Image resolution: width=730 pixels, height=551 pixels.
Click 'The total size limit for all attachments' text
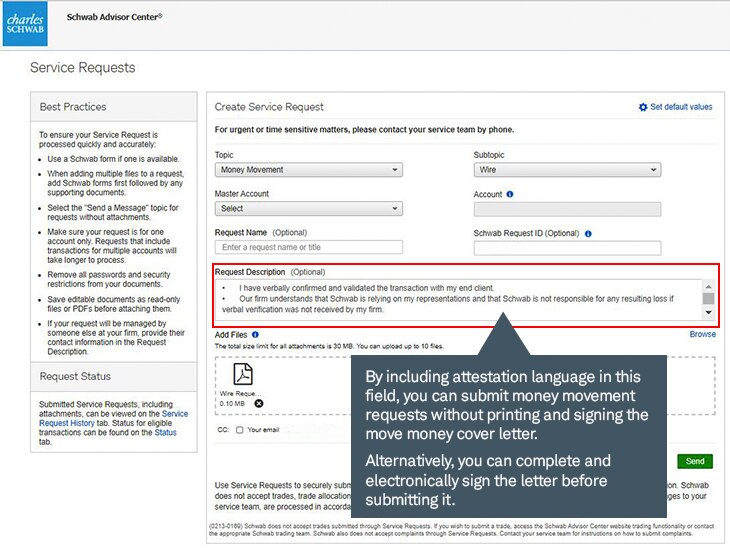click(329, 346)
